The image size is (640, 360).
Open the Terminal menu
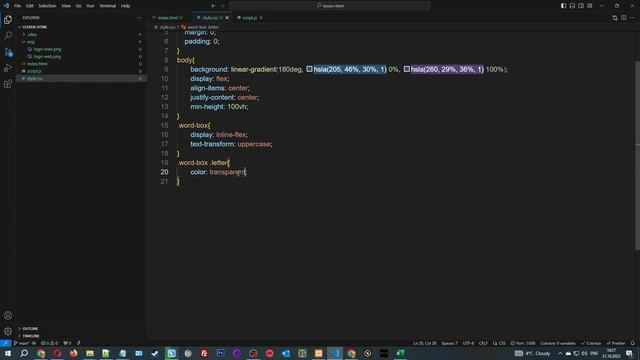108,6
